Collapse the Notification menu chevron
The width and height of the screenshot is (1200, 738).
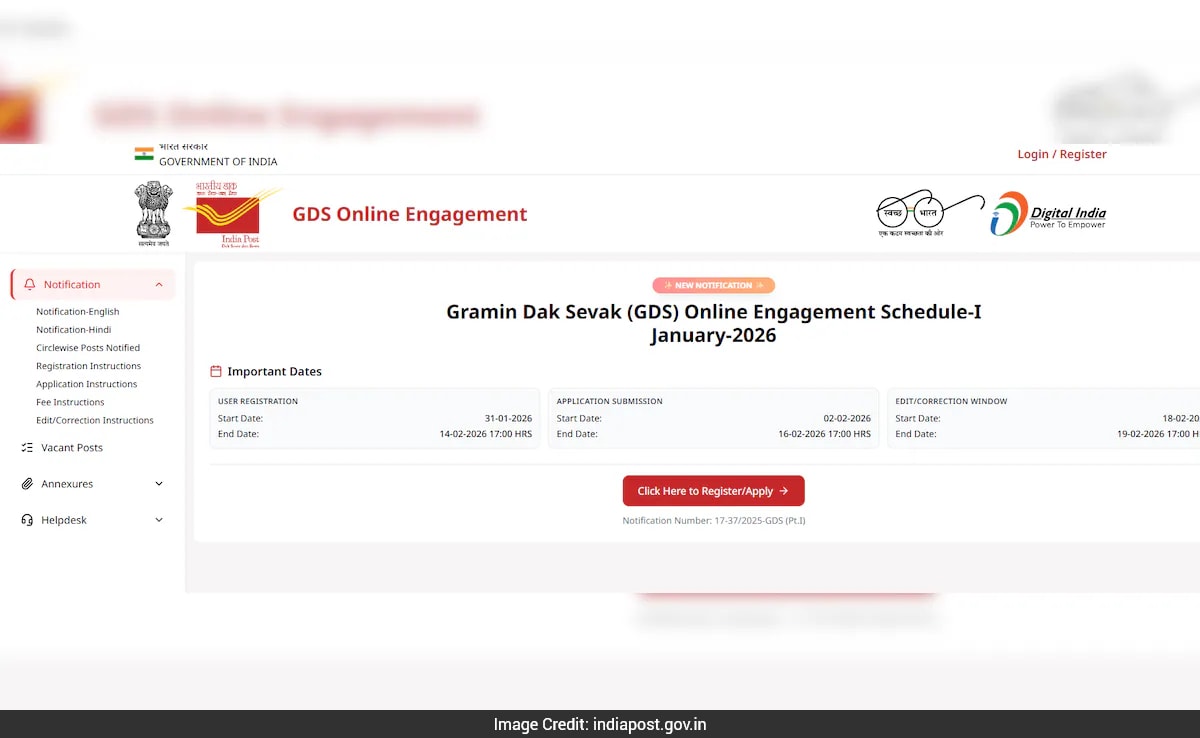pos(159,285)
